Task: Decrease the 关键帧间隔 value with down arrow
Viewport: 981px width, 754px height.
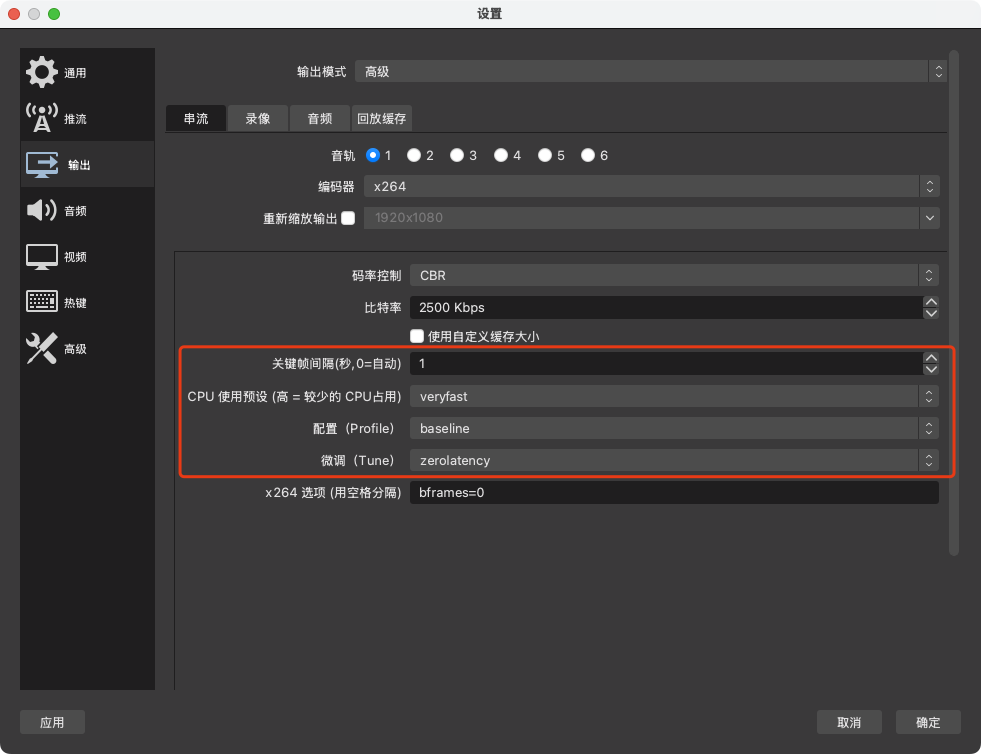Action: [x=931, y=369]
